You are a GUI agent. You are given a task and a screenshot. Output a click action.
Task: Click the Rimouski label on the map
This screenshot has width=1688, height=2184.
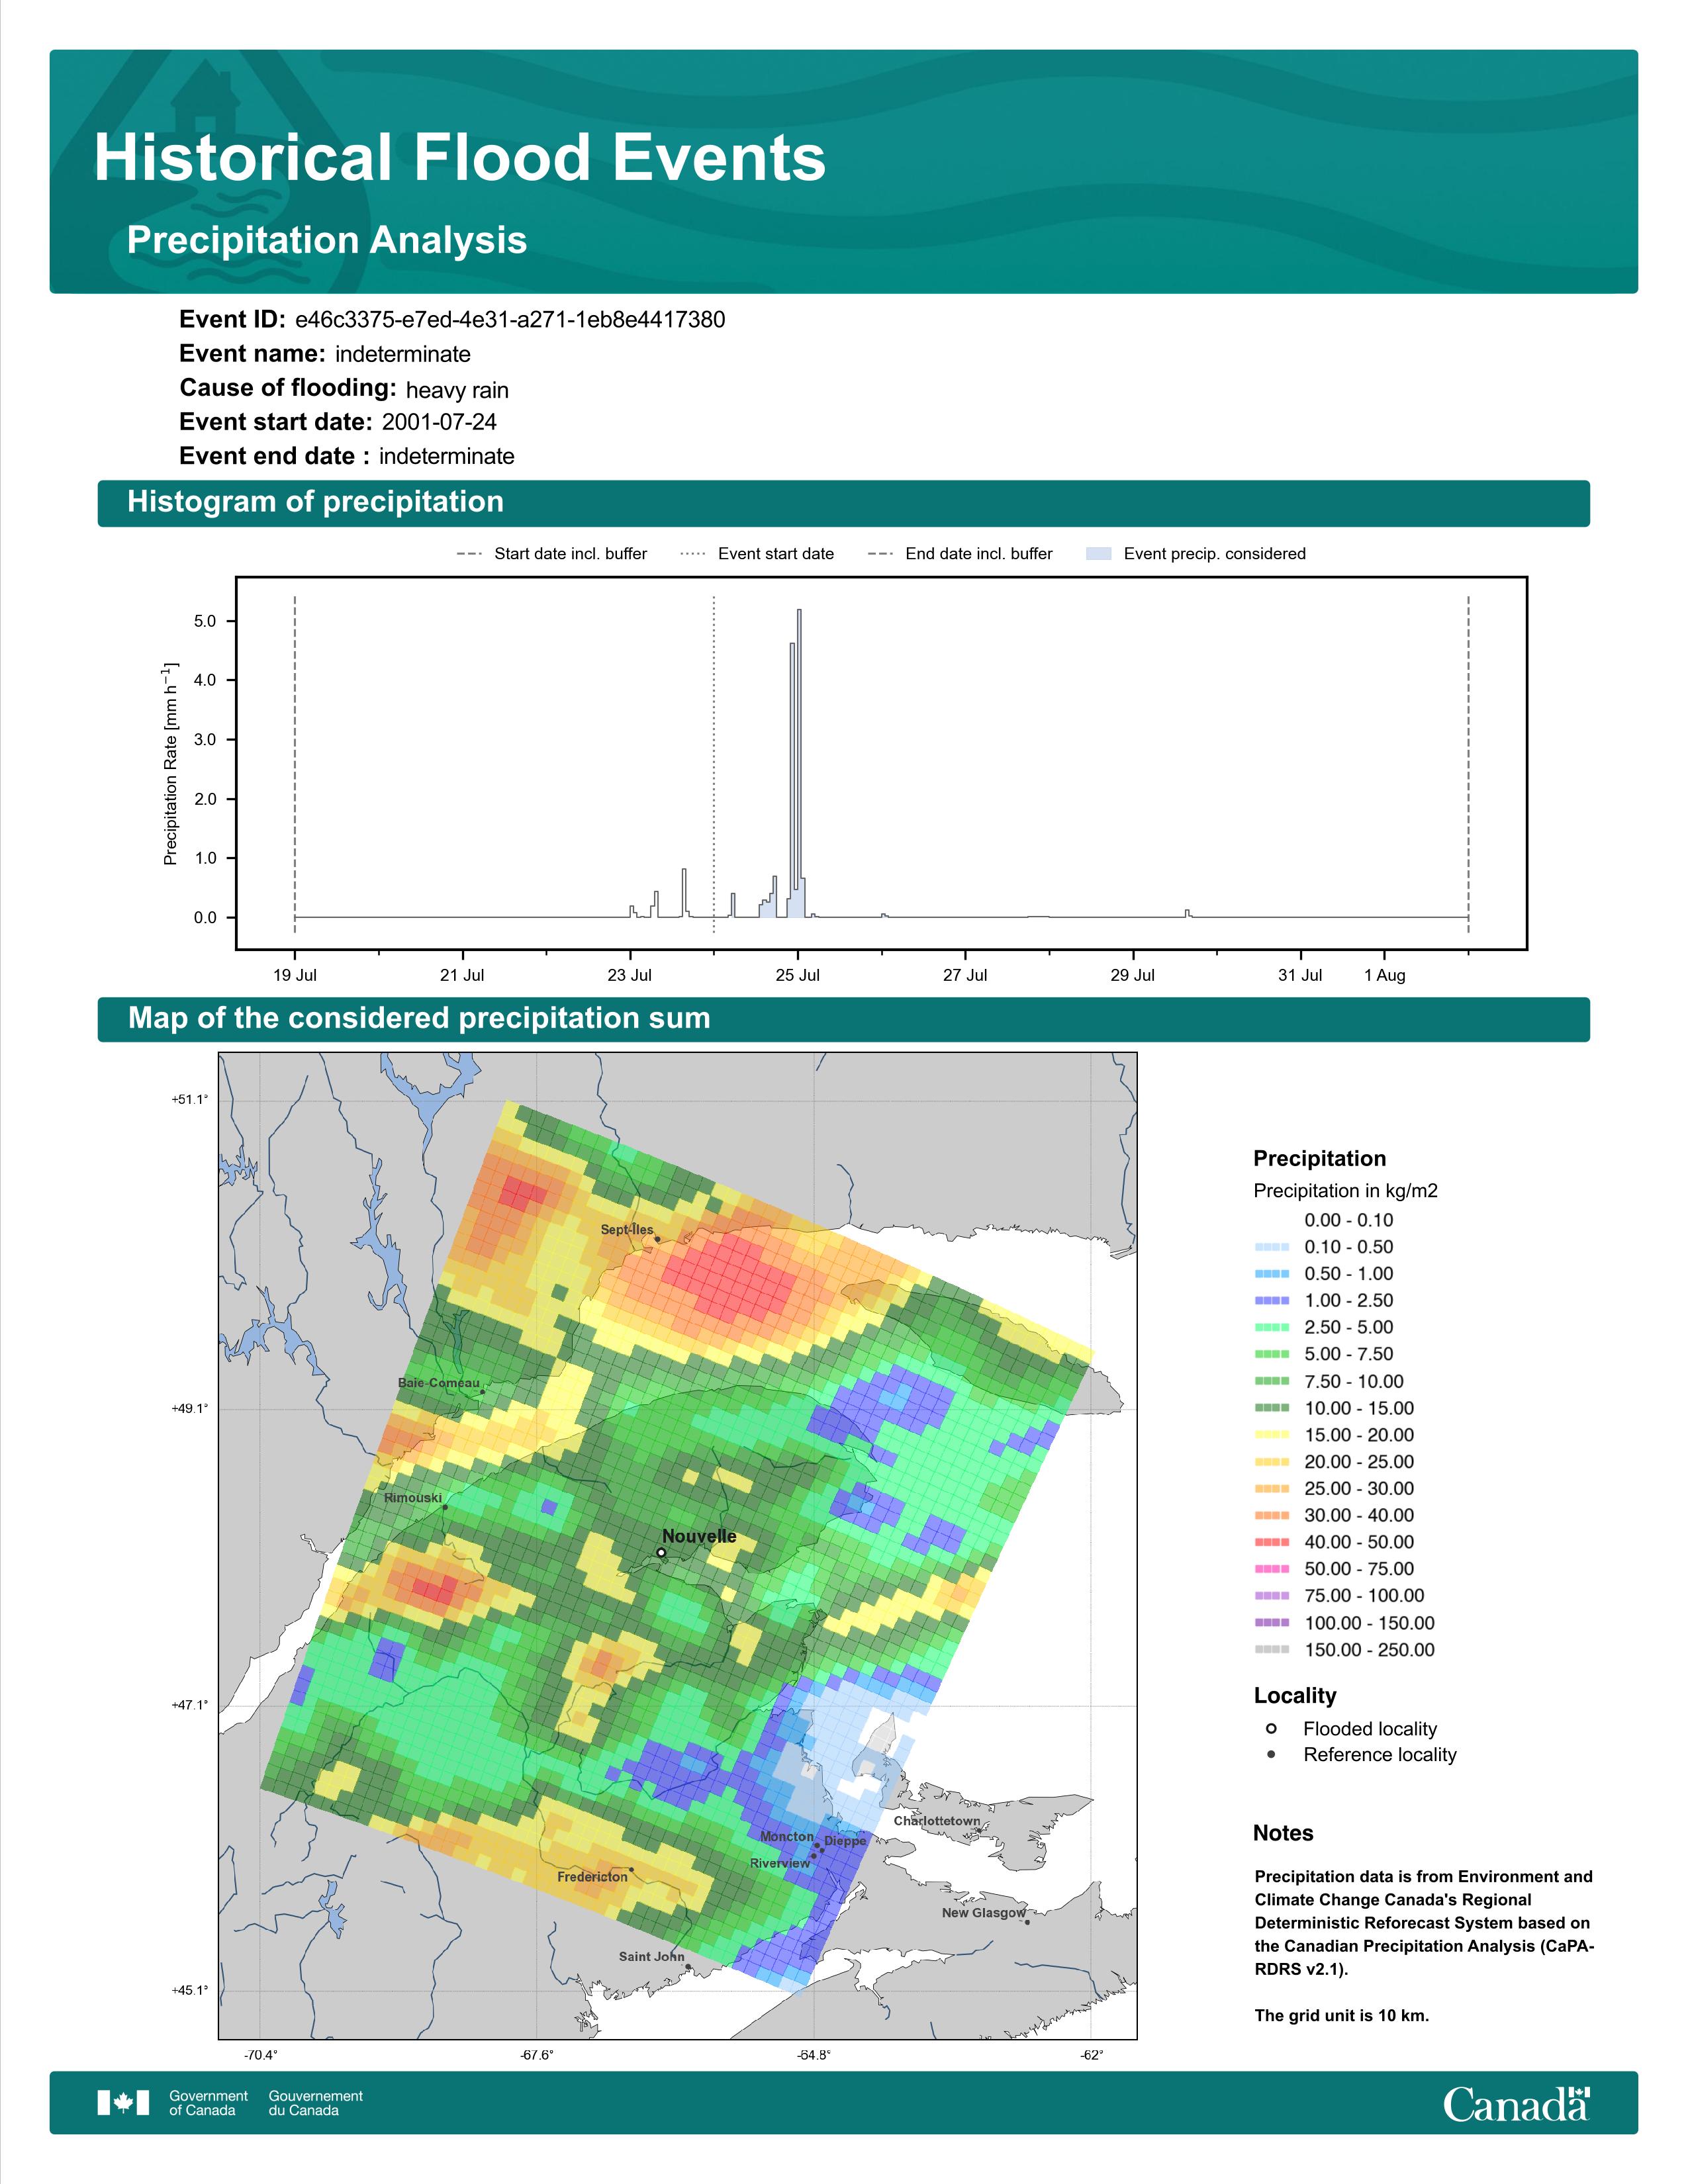pyautogui.click(x=413, y=1498)
